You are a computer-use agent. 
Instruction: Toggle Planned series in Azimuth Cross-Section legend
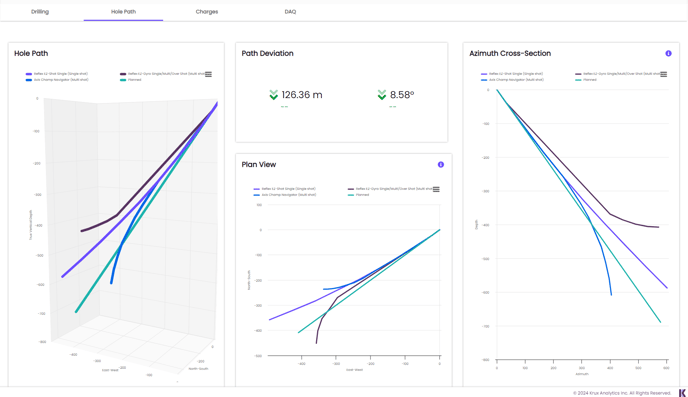[586, 80]
